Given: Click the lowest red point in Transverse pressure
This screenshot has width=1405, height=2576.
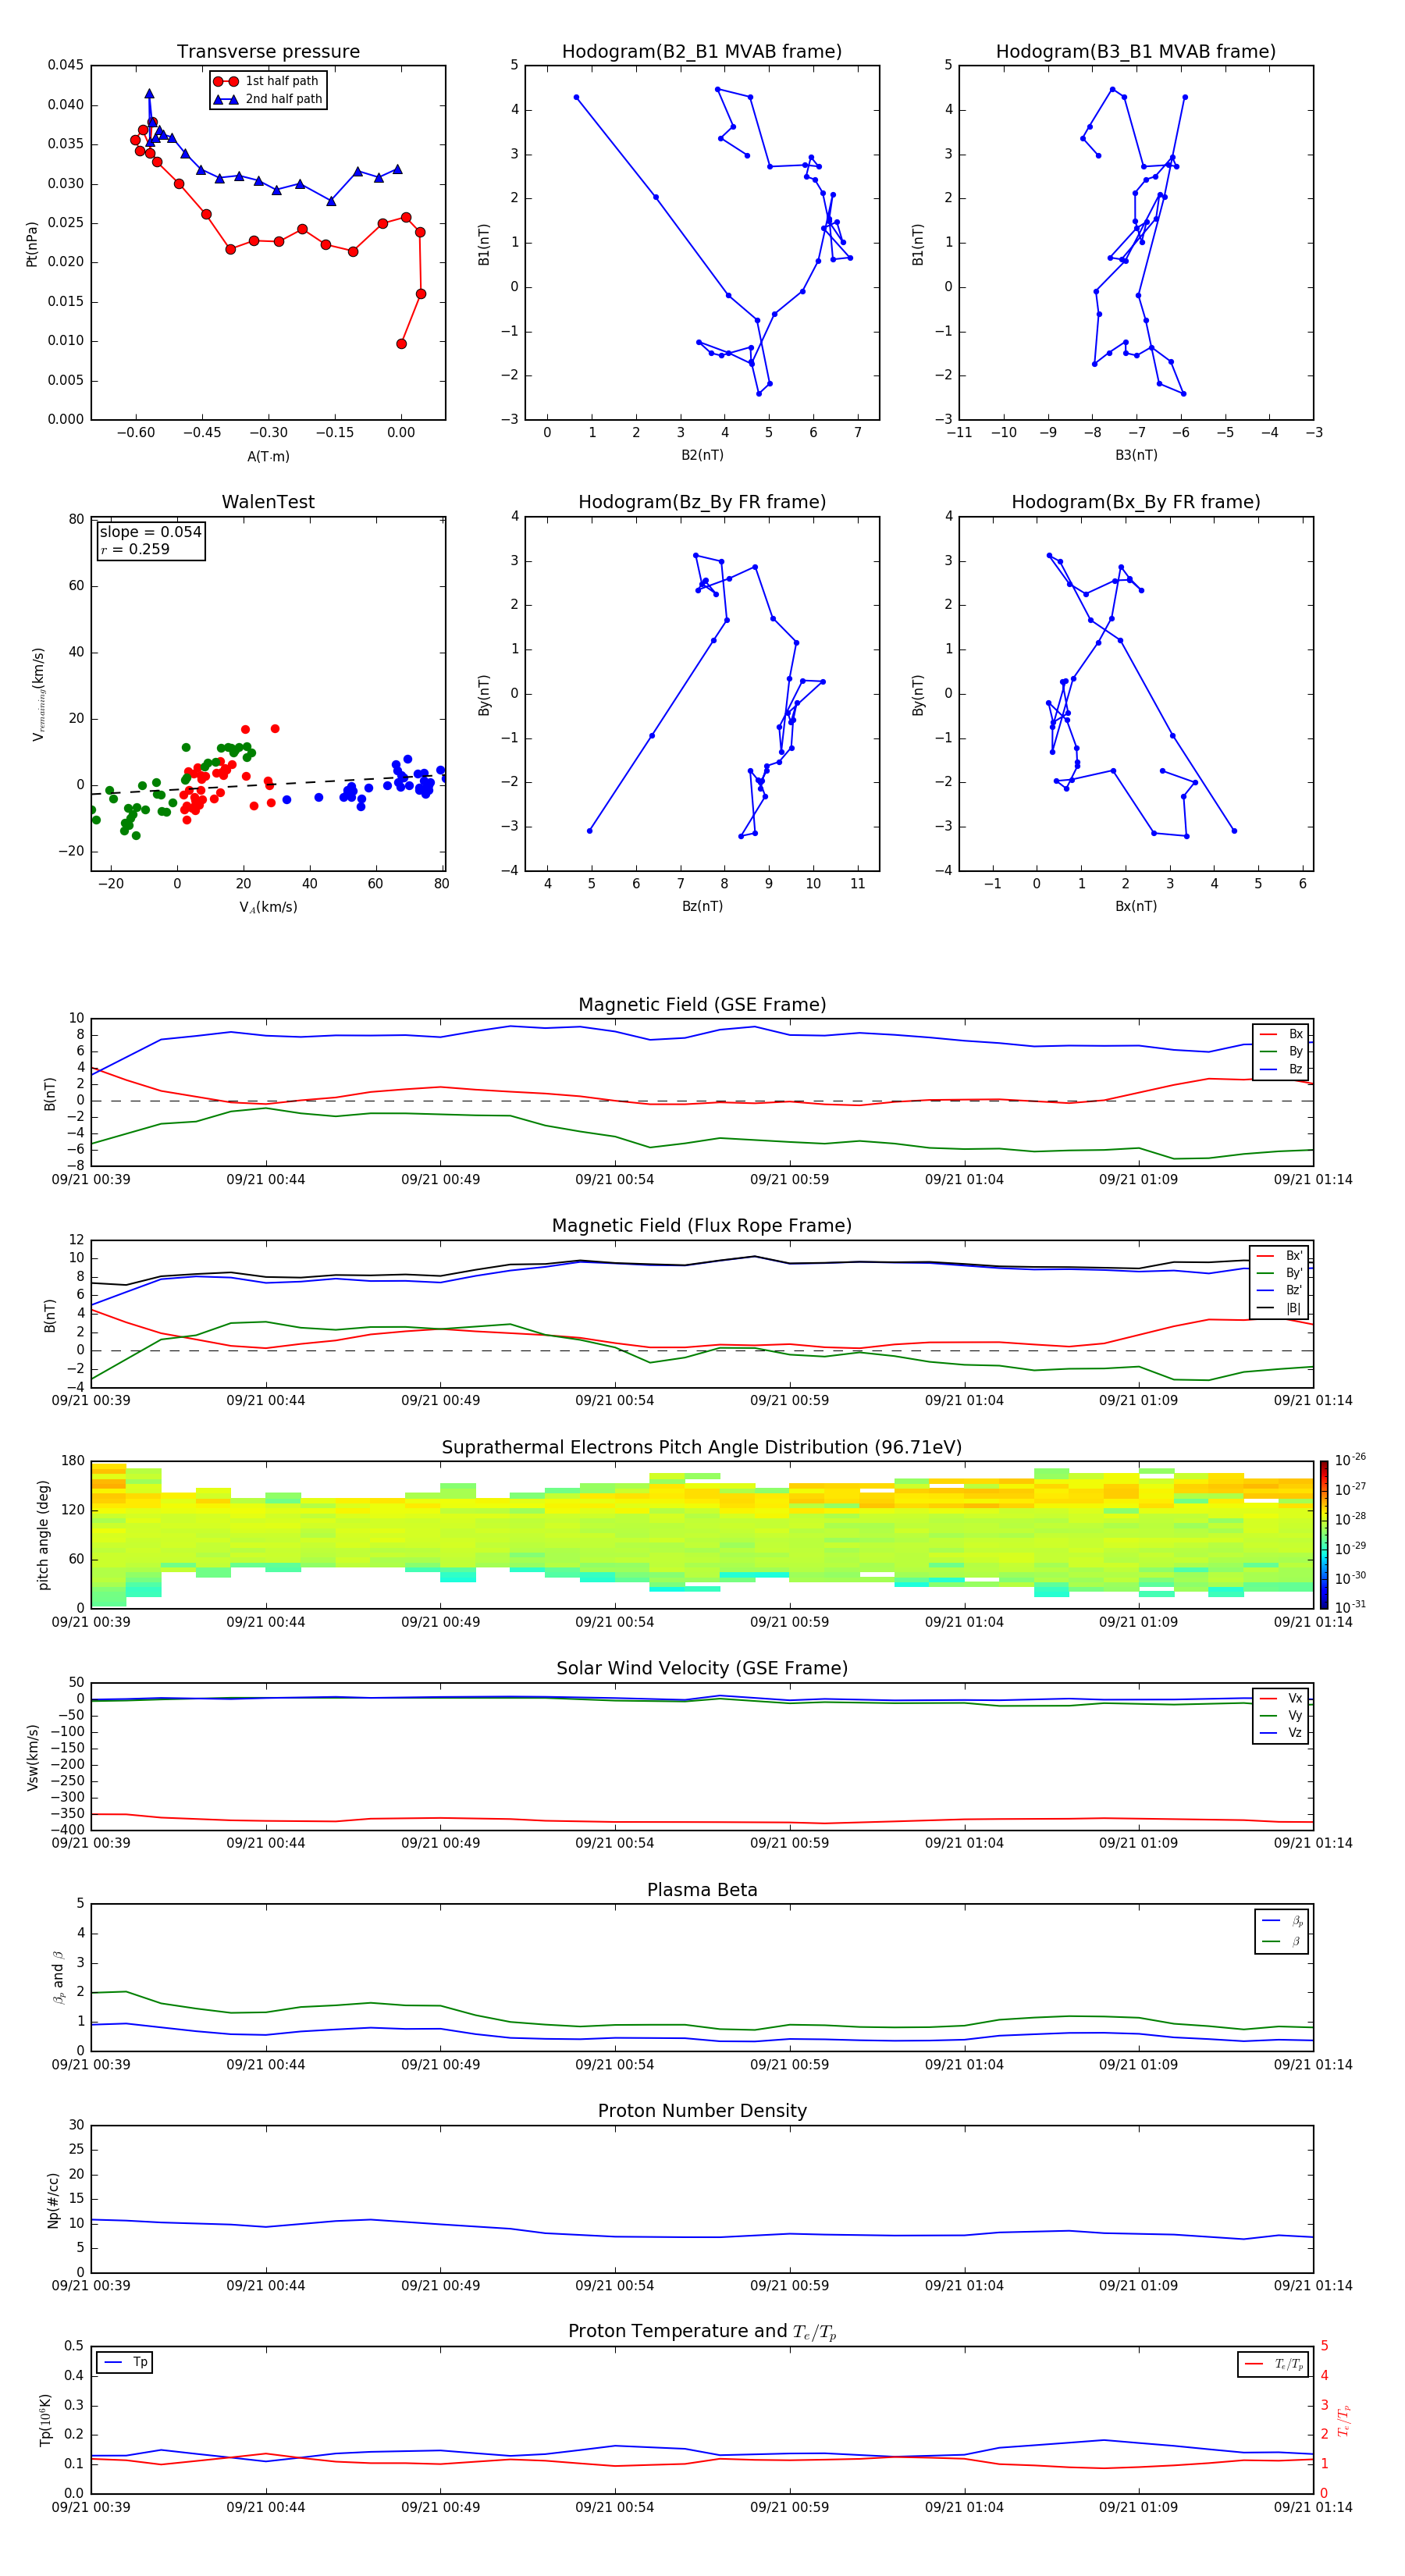Looking at the screenshot, I should (401, 344).
